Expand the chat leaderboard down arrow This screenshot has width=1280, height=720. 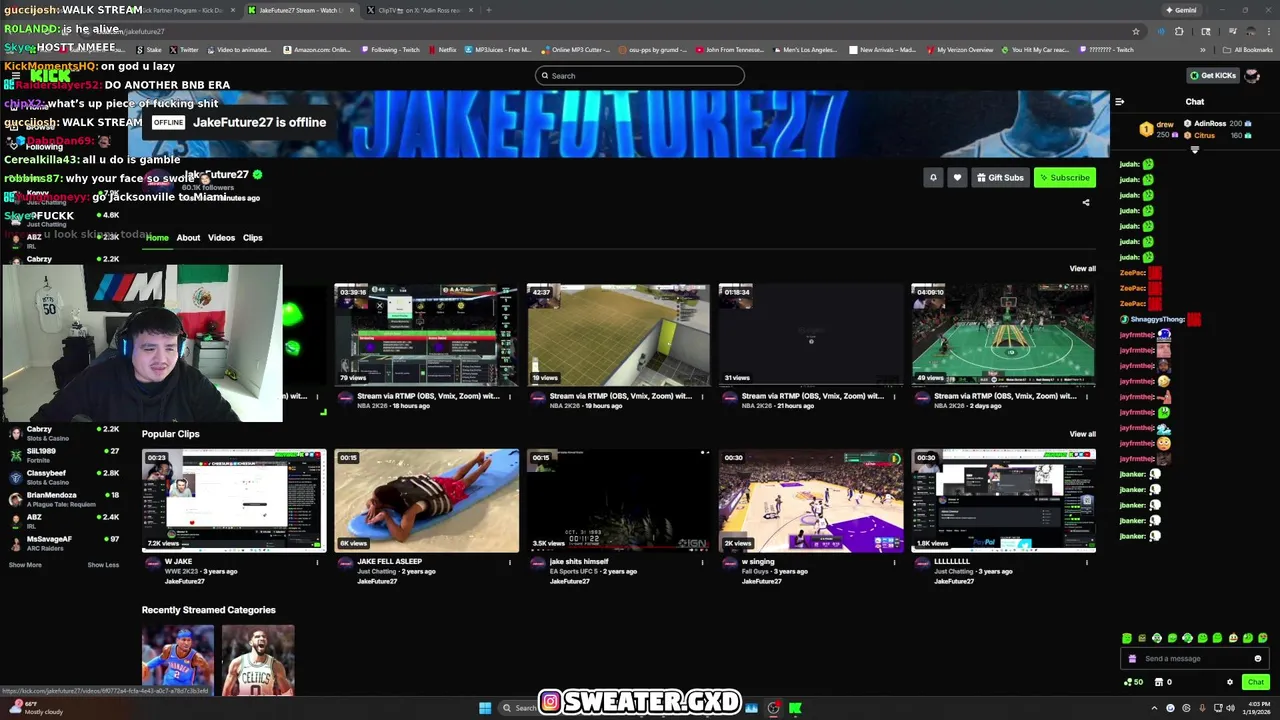[x=1194, y=150]
